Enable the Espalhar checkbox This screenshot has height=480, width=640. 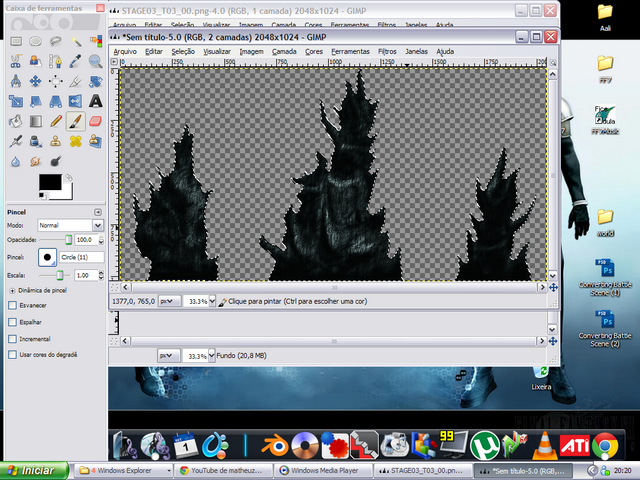click(x=13, y=322)
